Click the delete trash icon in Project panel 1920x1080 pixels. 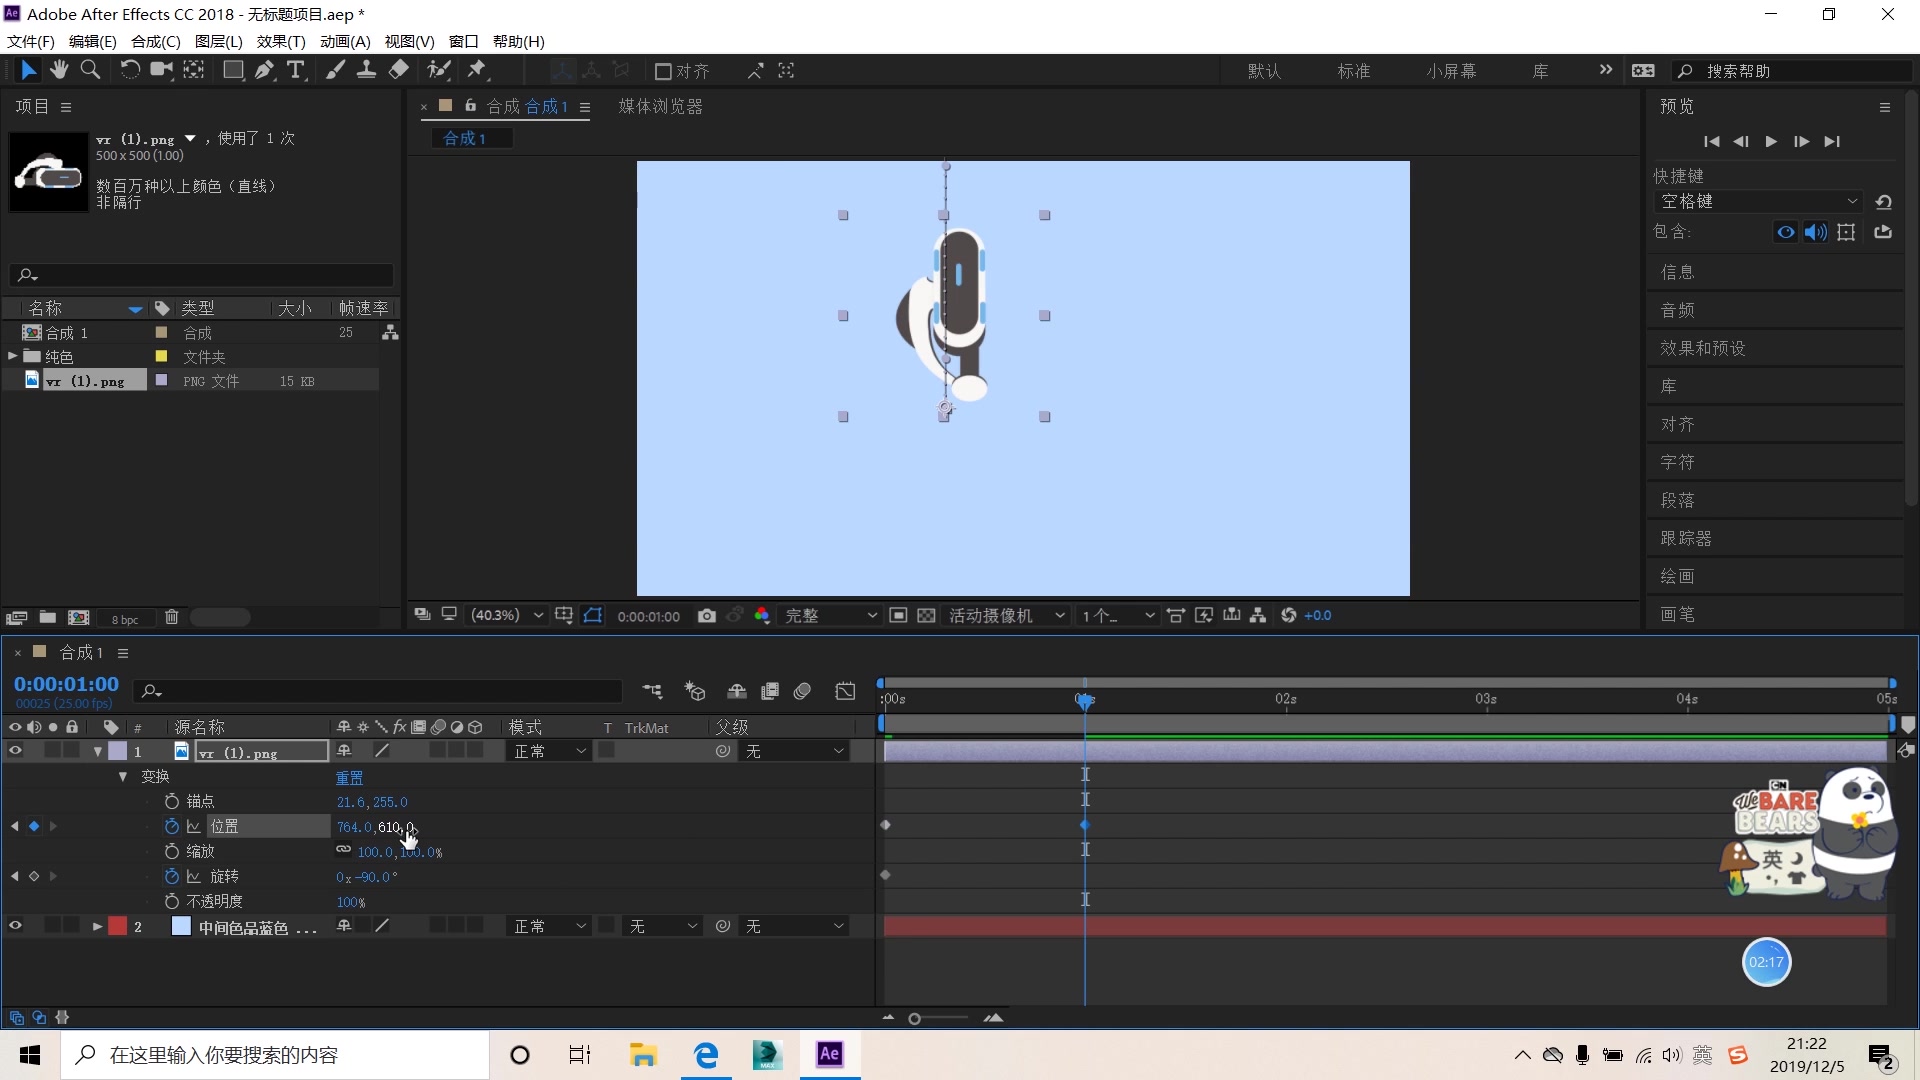coord(172,618)
